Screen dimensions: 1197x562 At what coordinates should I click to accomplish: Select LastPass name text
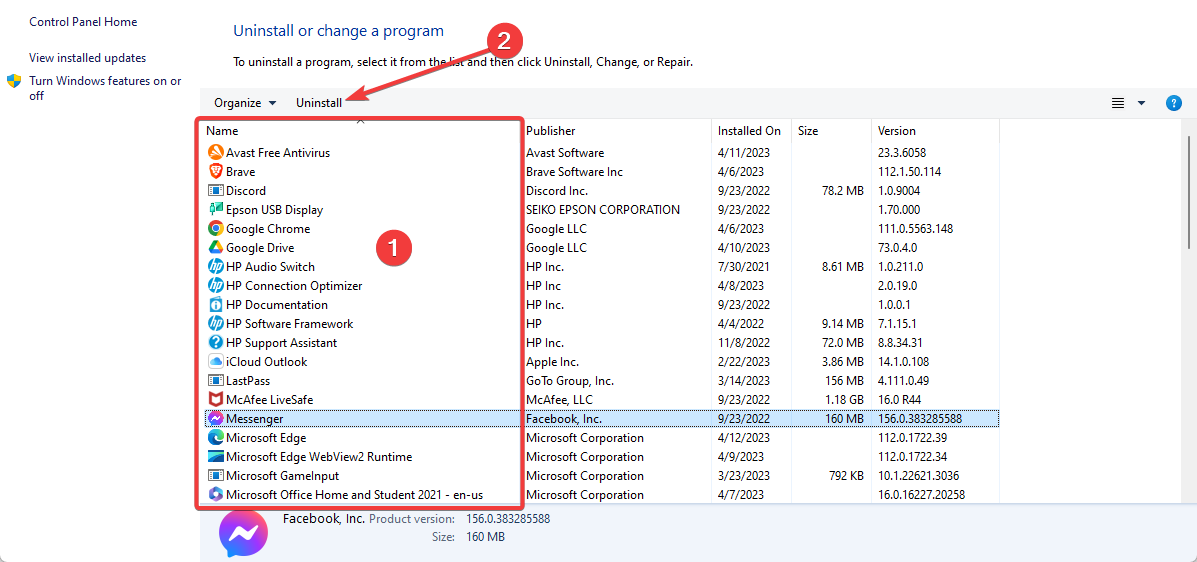point(248,380)
